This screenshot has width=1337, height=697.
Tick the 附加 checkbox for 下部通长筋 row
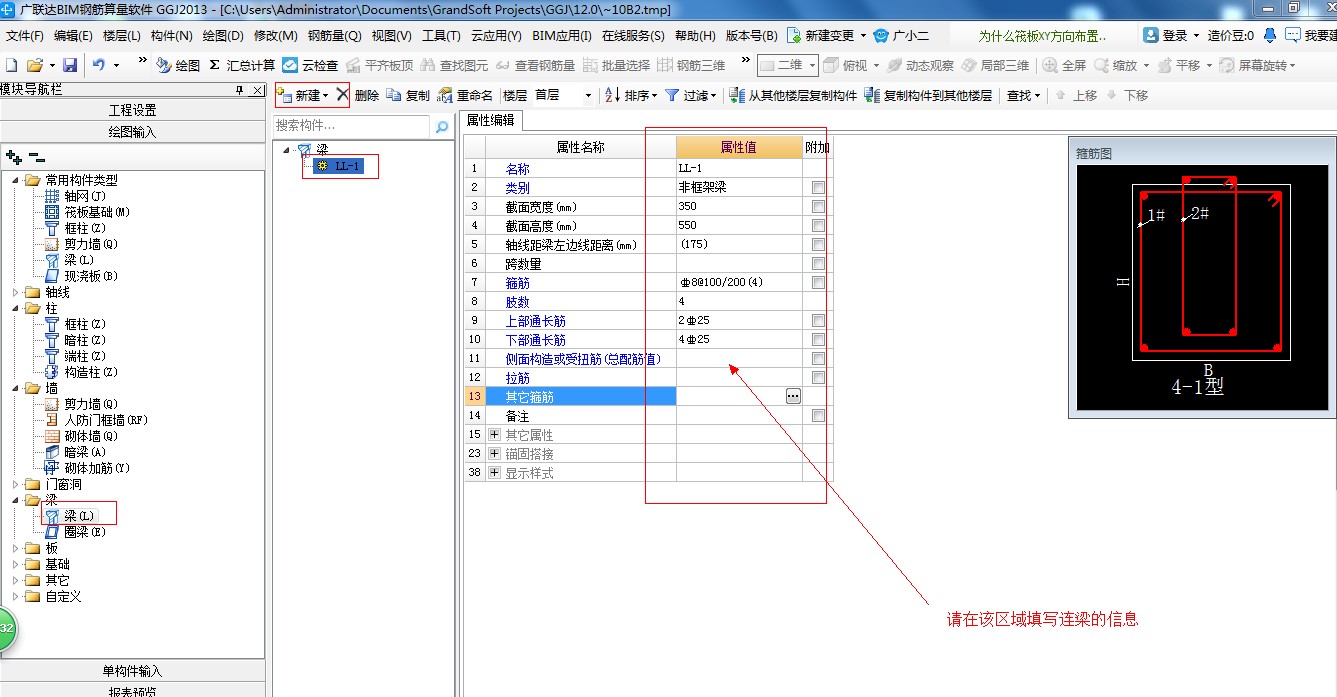819,340
